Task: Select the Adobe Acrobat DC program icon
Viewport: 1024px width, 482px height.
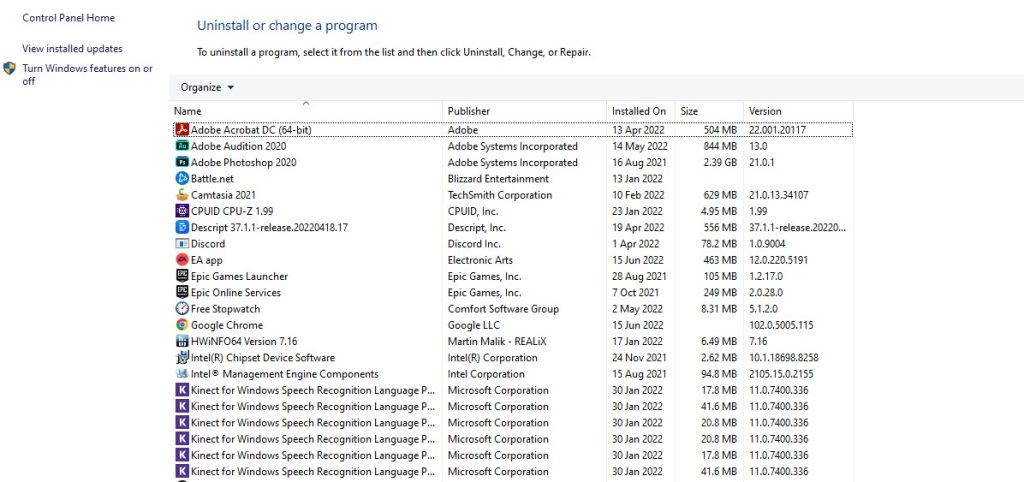Action: point(182,130)
